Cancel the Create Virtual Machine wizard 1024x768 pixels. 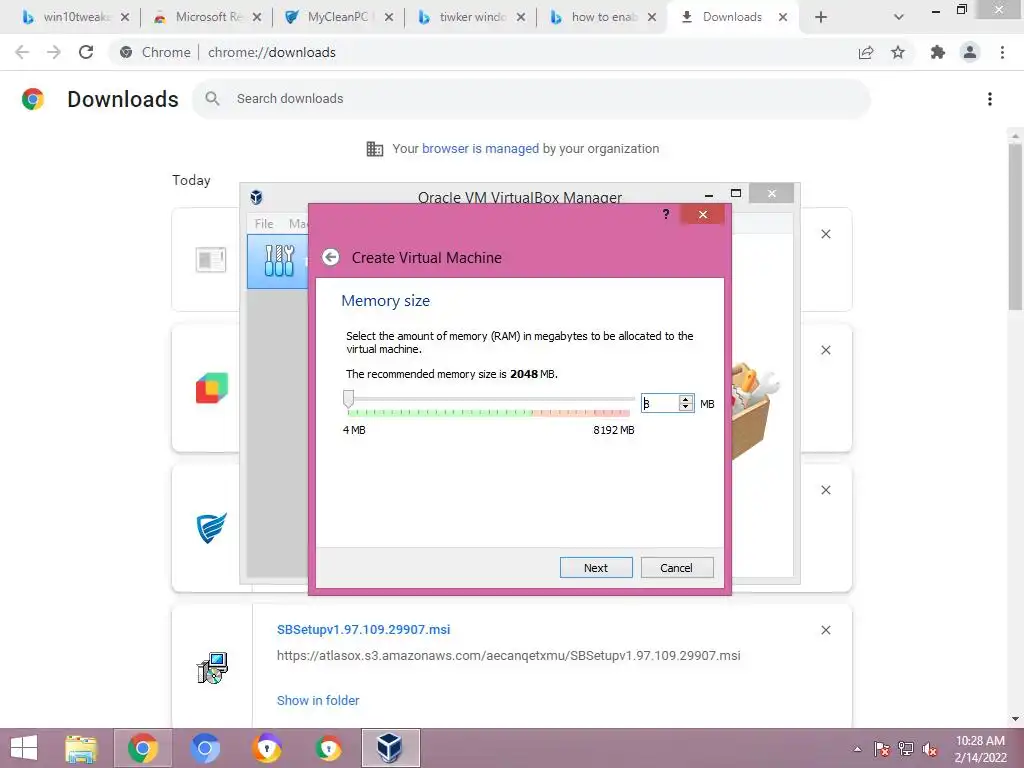tap(677, 568)
